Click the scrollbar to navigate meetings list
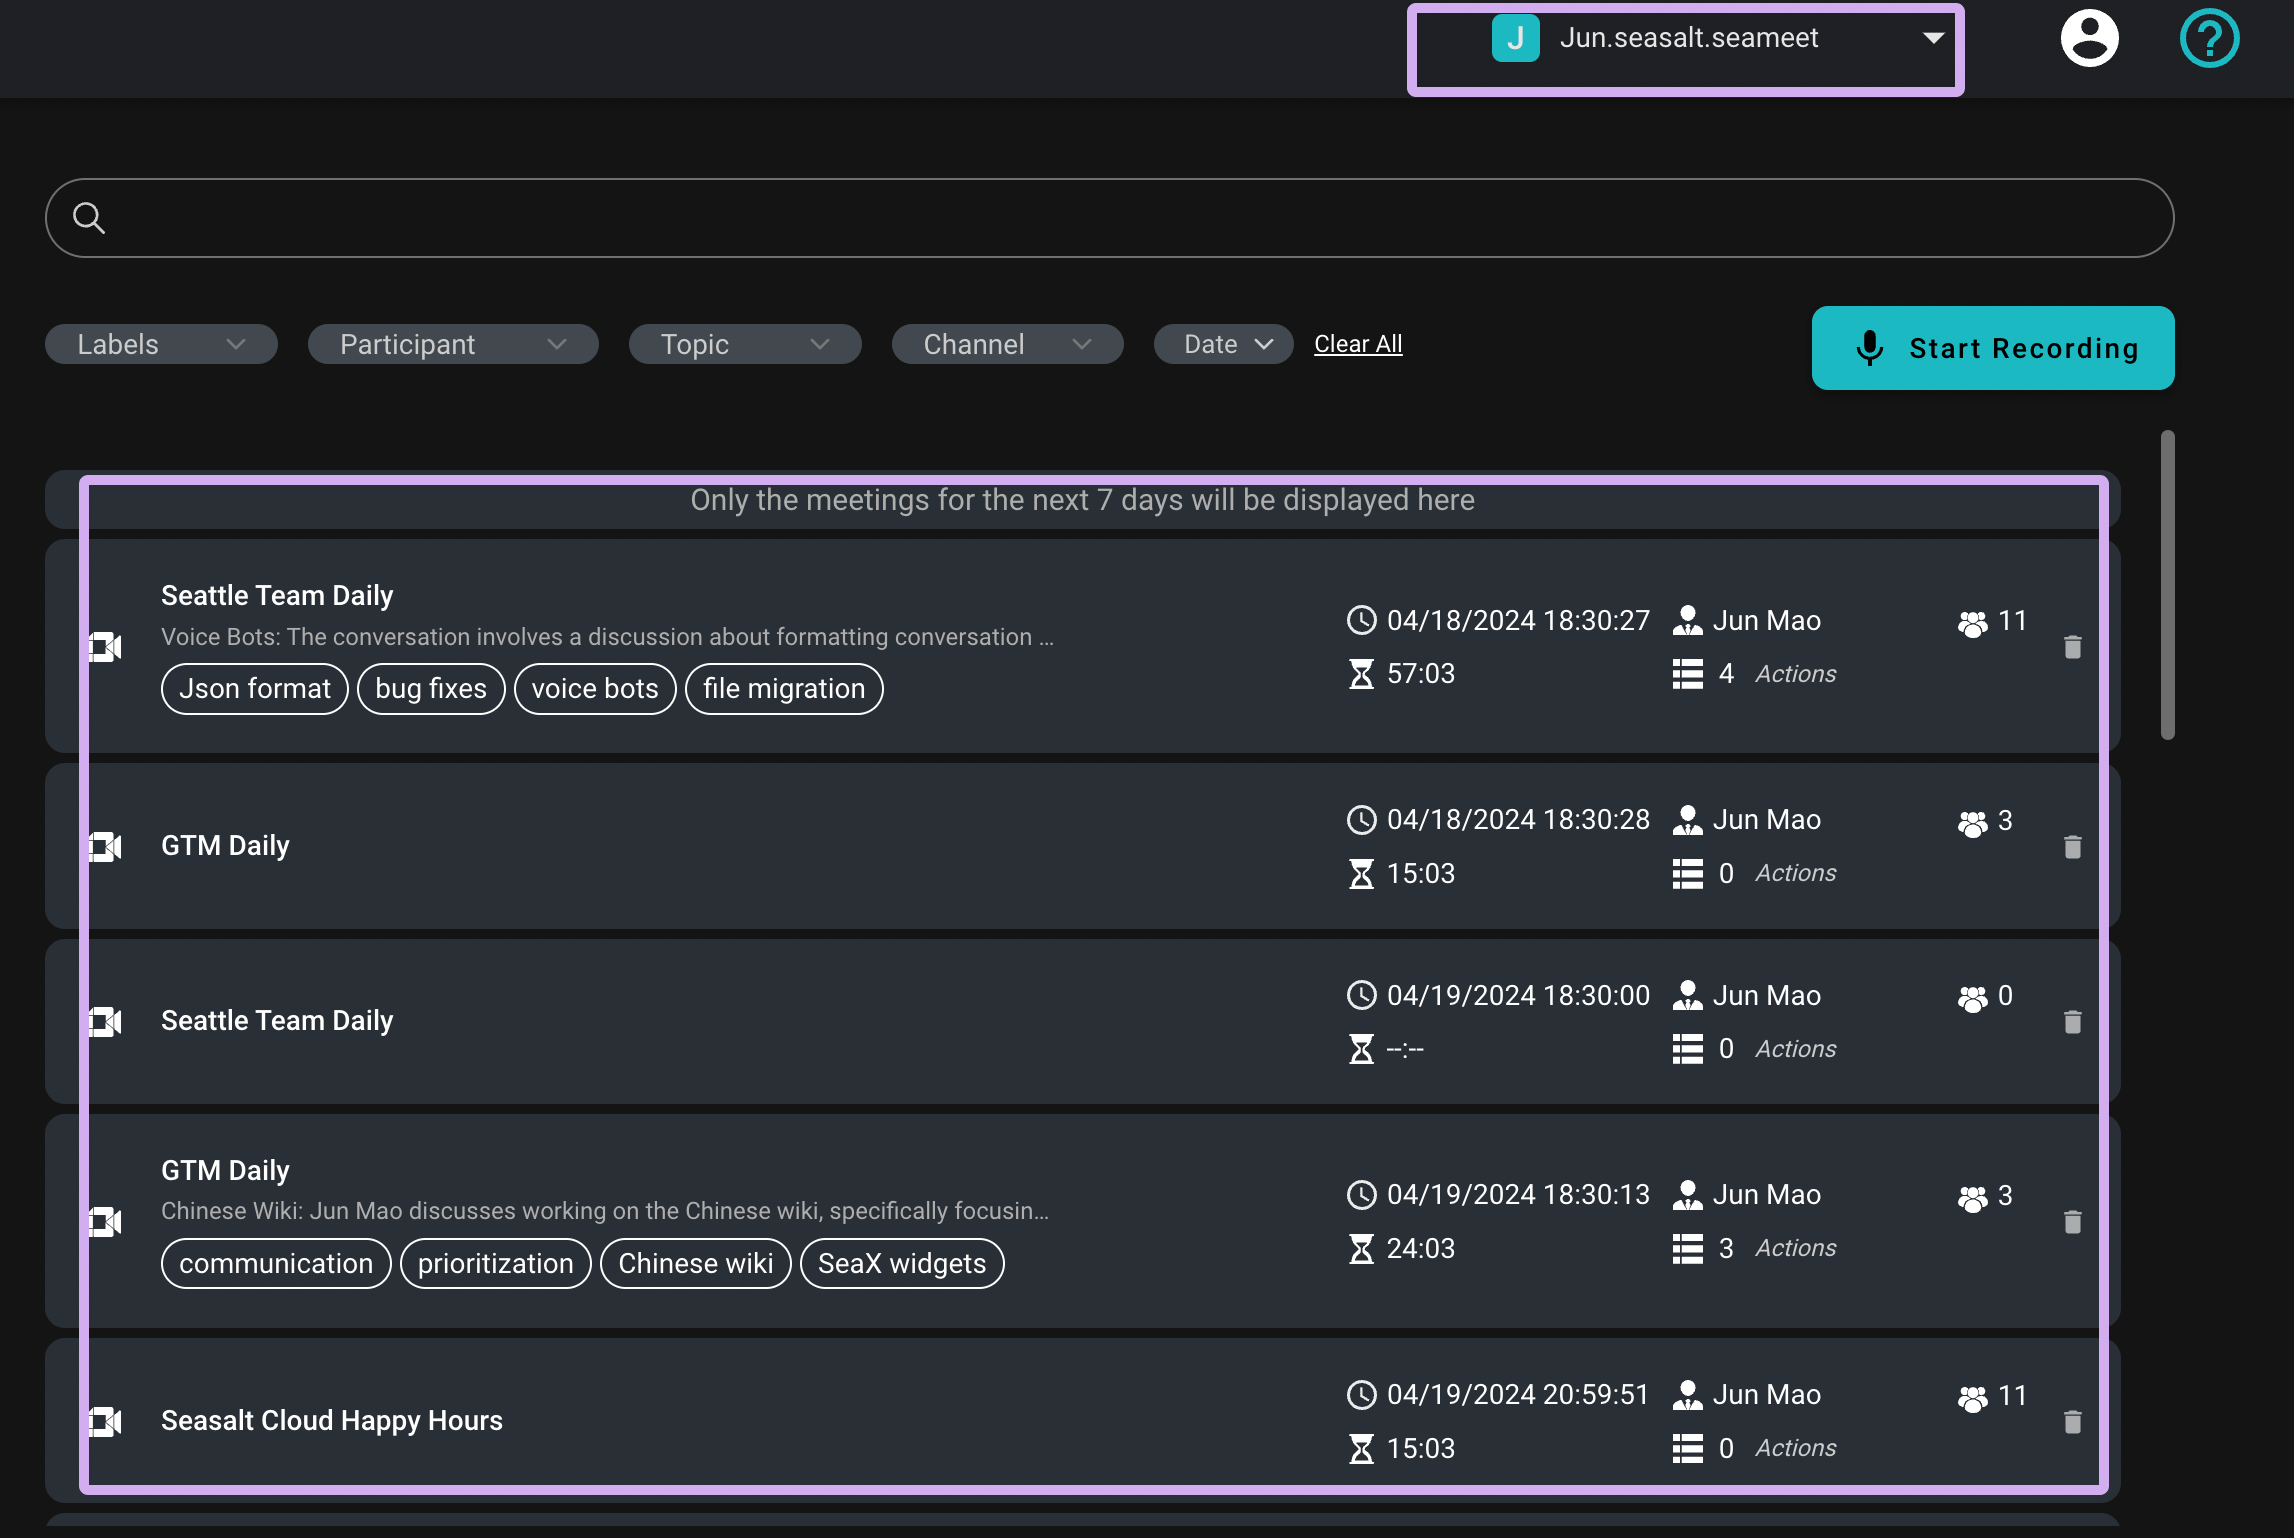This screenshot has height=1538, width=2294. pos(2167,599)
